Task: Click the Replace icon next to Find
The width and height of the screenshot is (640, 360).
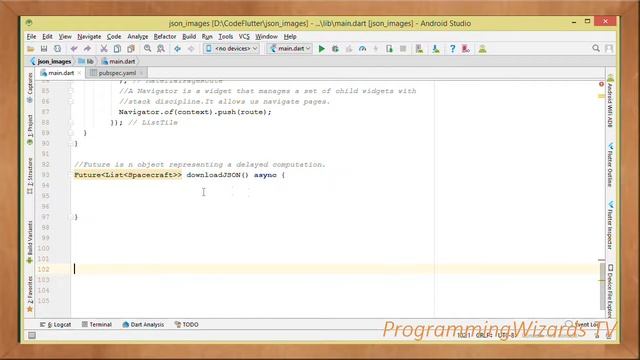Action: tap(161, 49)
